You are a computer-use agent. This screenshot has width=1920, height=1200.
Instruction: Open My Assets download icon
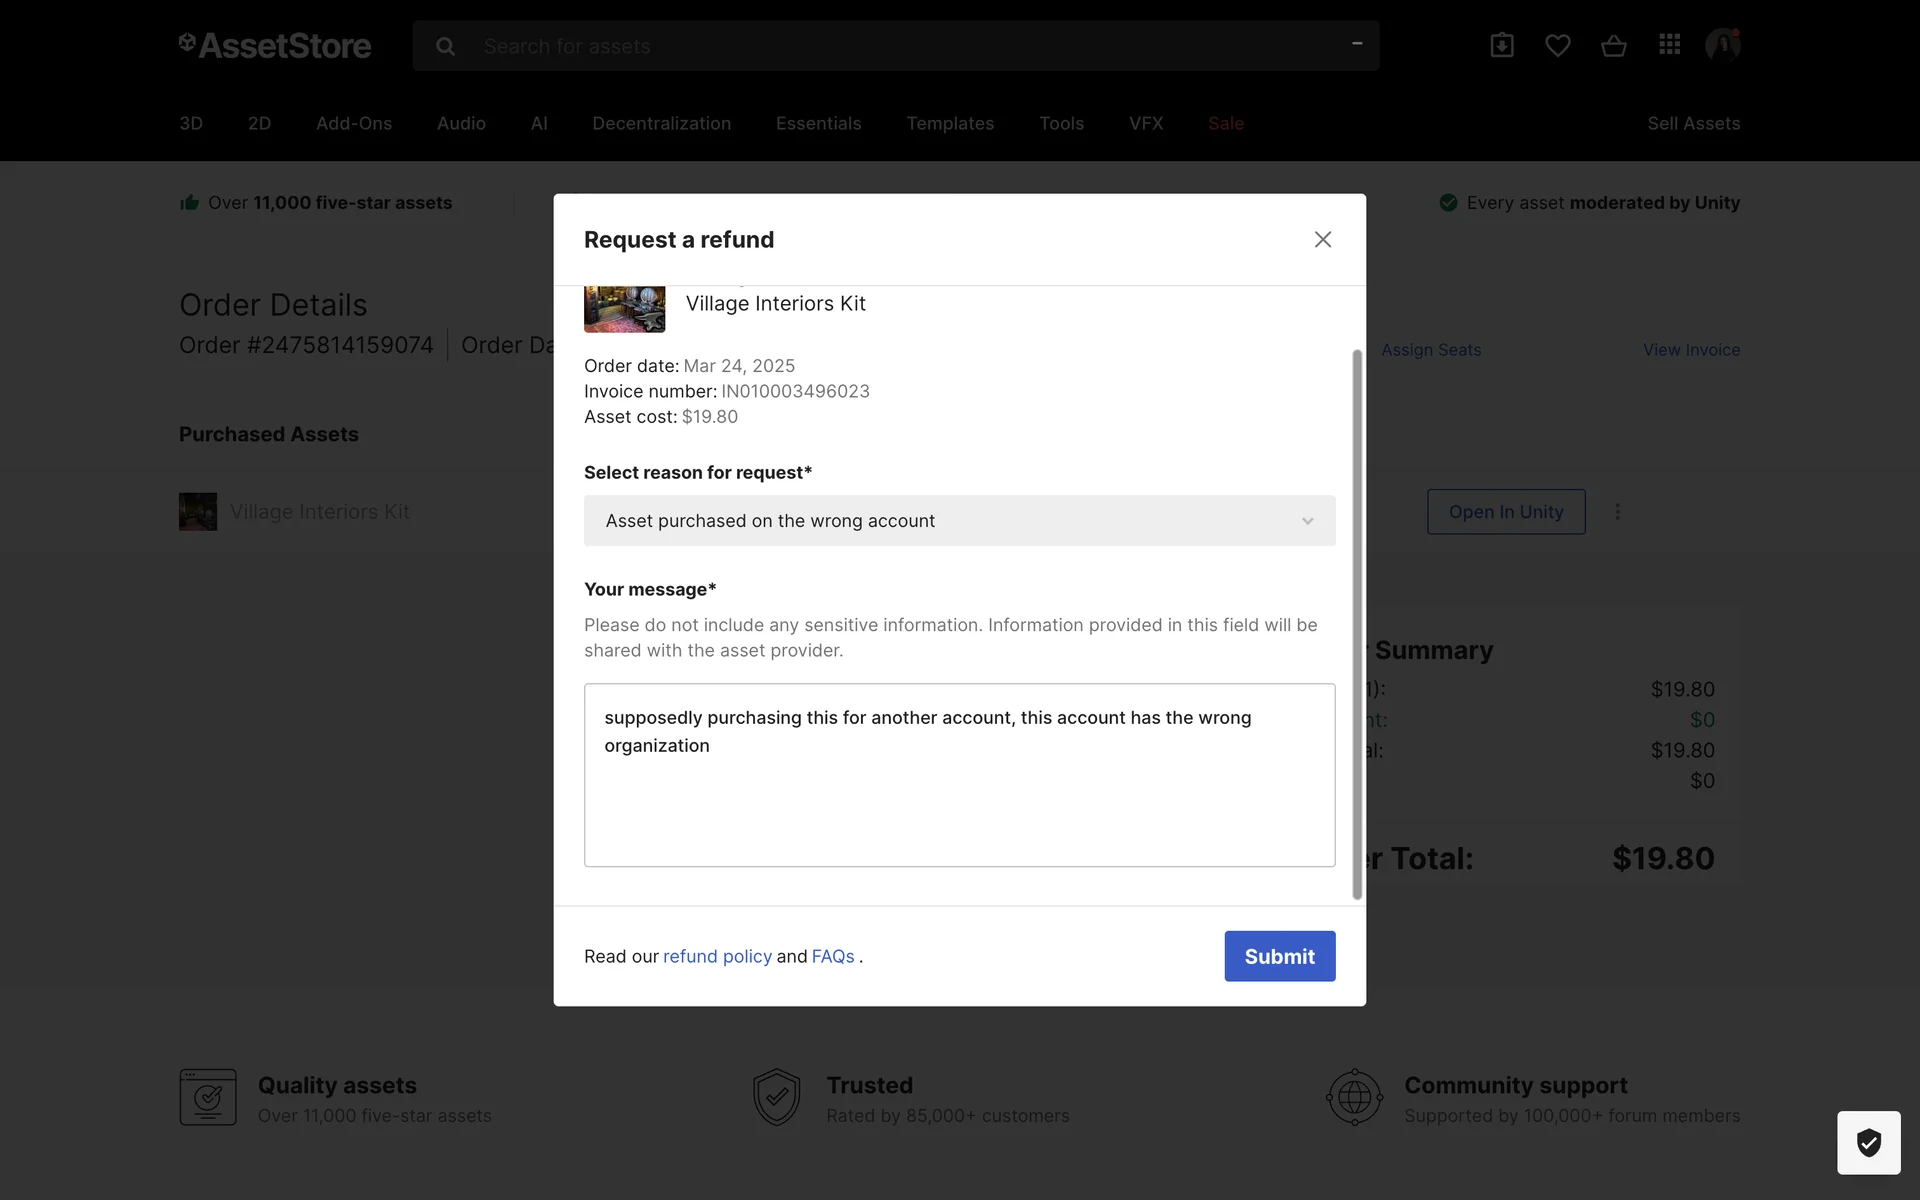(1501, 45)
